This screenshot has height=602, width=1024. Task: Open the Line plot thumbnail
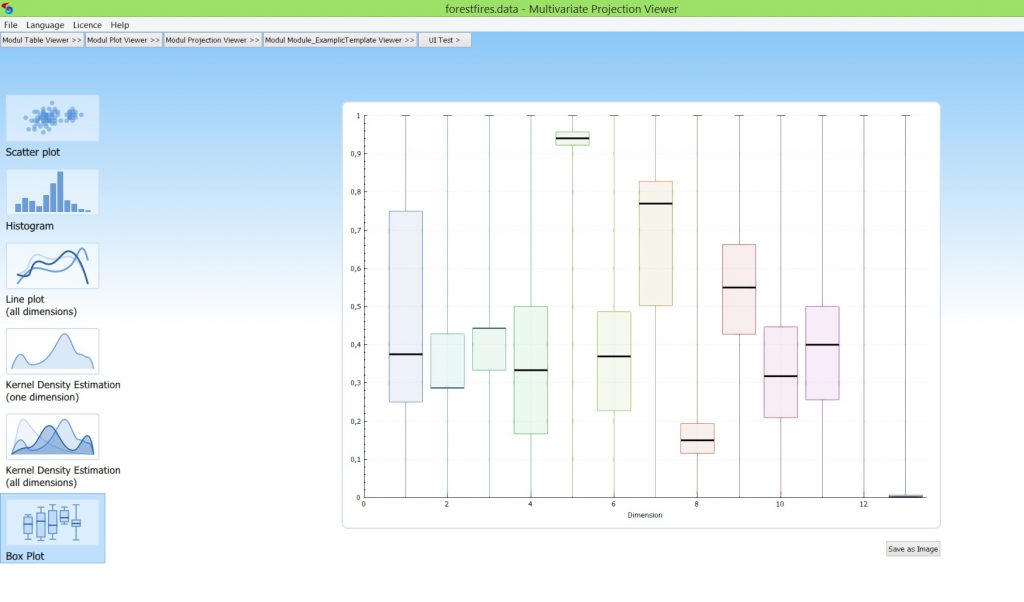tap(52, 266)
